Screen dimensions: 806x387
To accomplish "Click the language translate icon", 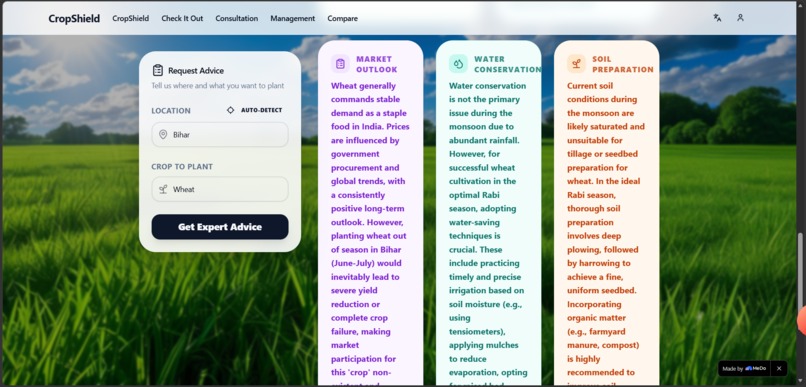I will [x=717, y=17].
